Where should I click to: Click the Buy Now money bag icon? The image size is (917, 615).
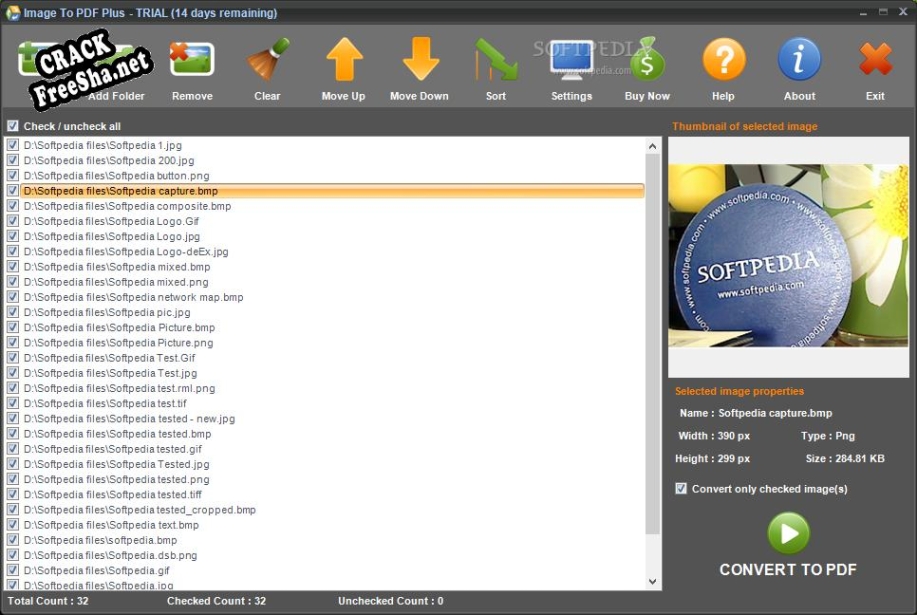tap(647, 62)
